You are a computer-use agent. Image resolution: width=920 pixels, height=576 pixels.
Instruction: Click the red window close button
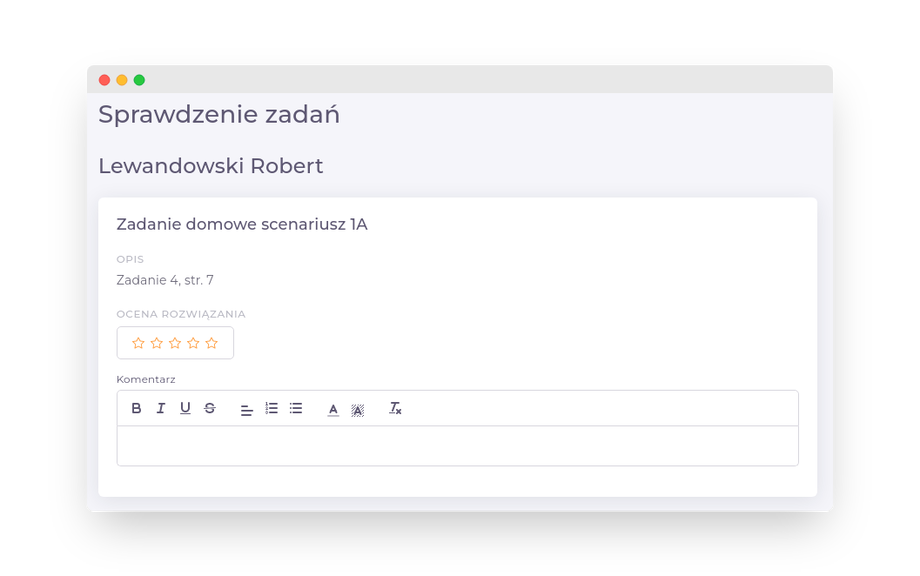(104, 80)
